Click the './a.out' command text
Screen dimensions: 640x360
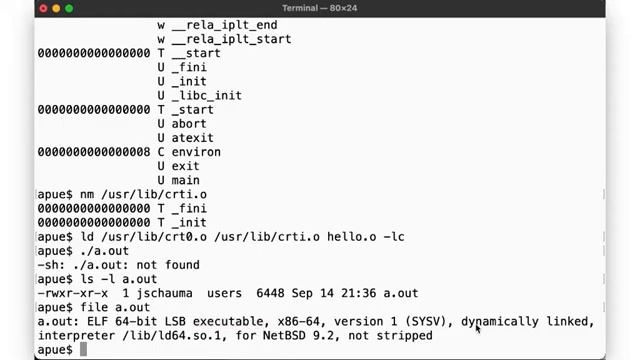point(104,251)
